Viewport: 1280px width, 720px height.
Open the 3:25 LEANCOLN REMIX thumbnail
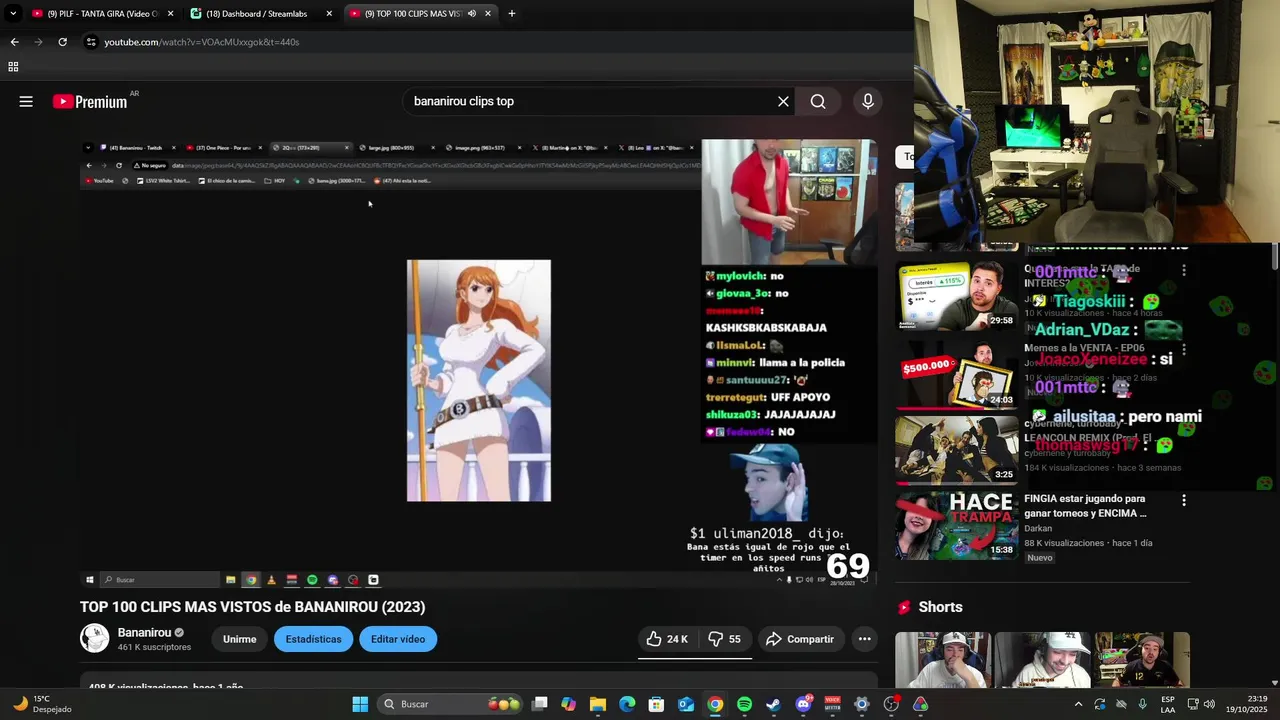(955, 450)
